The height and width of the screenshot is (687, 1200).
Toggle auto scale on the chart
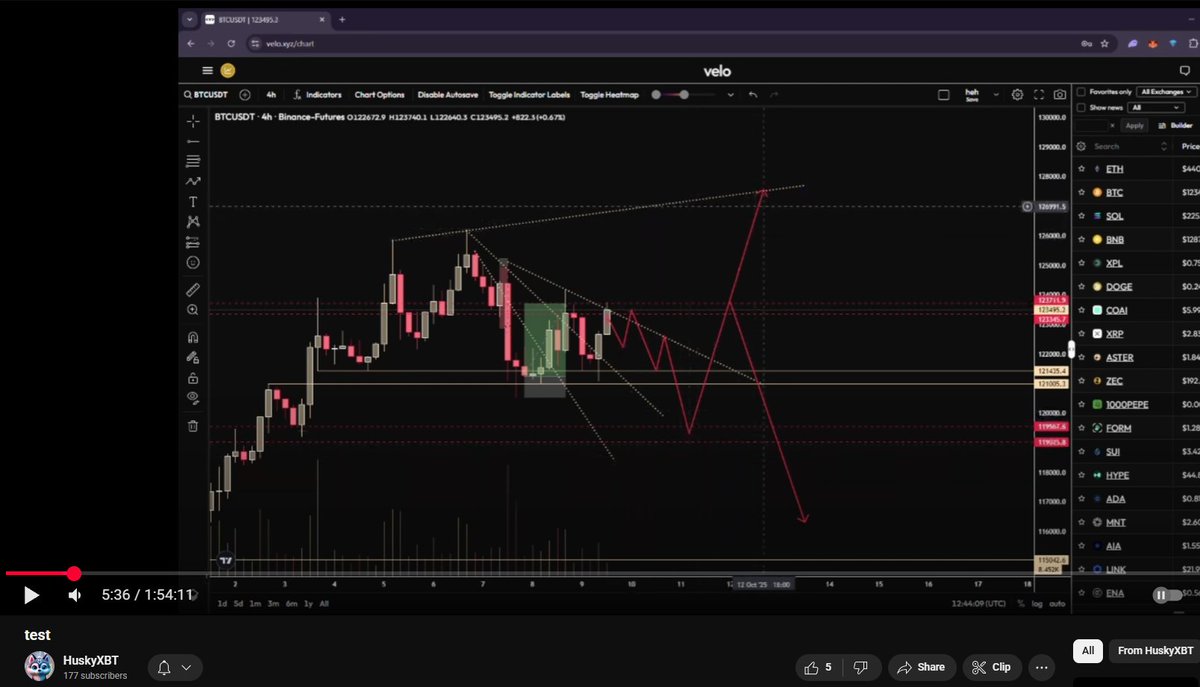(x=1057, y=604)
